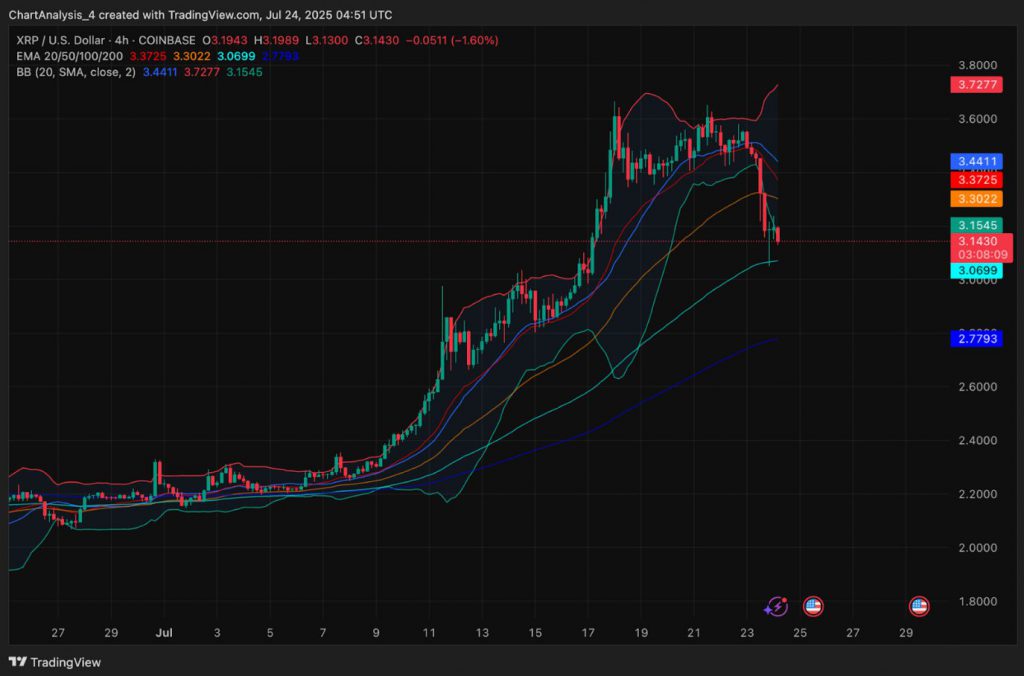
Task: Open the purple AI sparkle event icon with red dot
Action: [776, 605]
